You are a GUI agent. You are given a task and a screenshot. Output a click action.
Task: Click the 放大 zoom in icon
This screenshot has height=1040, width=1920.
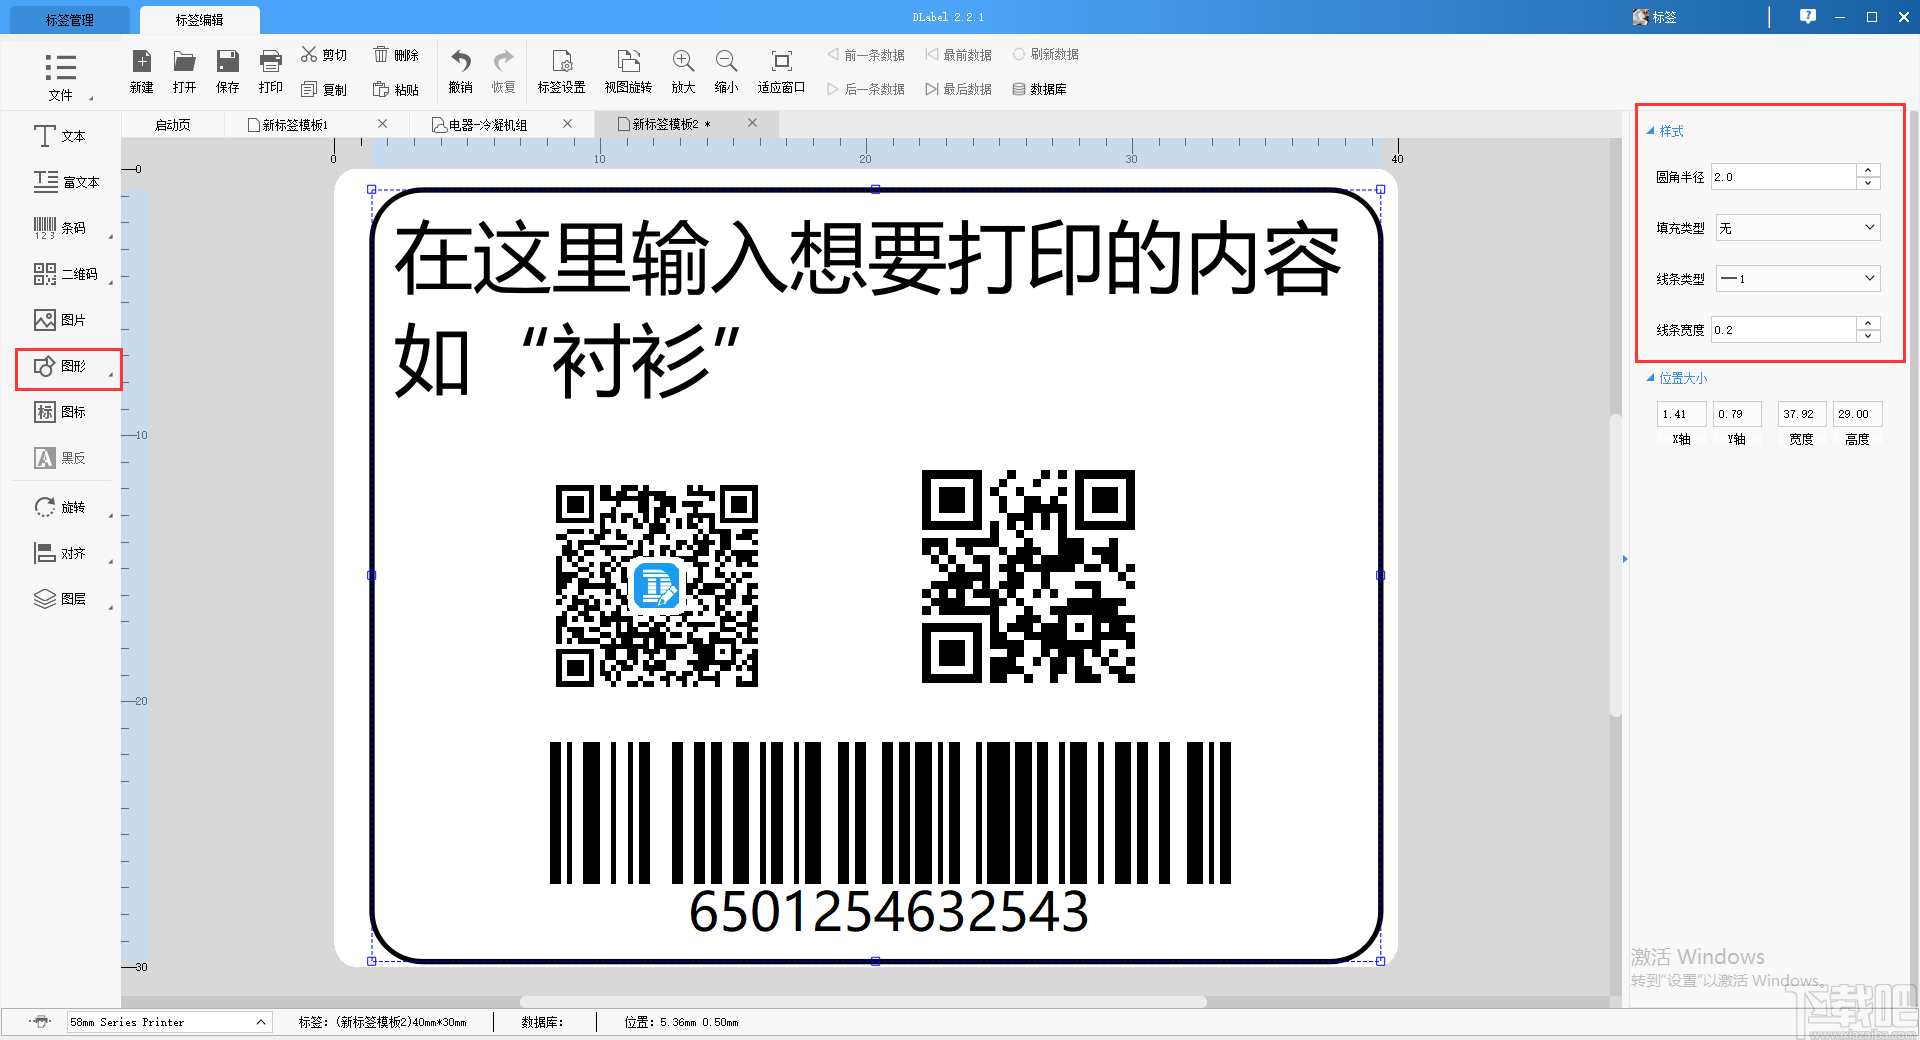click(682, 70)
